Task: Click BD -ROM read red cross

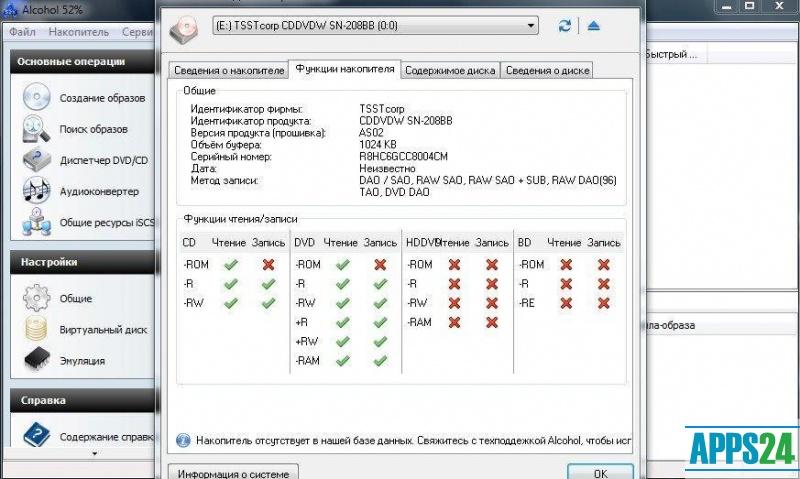Action: [566, 264]
